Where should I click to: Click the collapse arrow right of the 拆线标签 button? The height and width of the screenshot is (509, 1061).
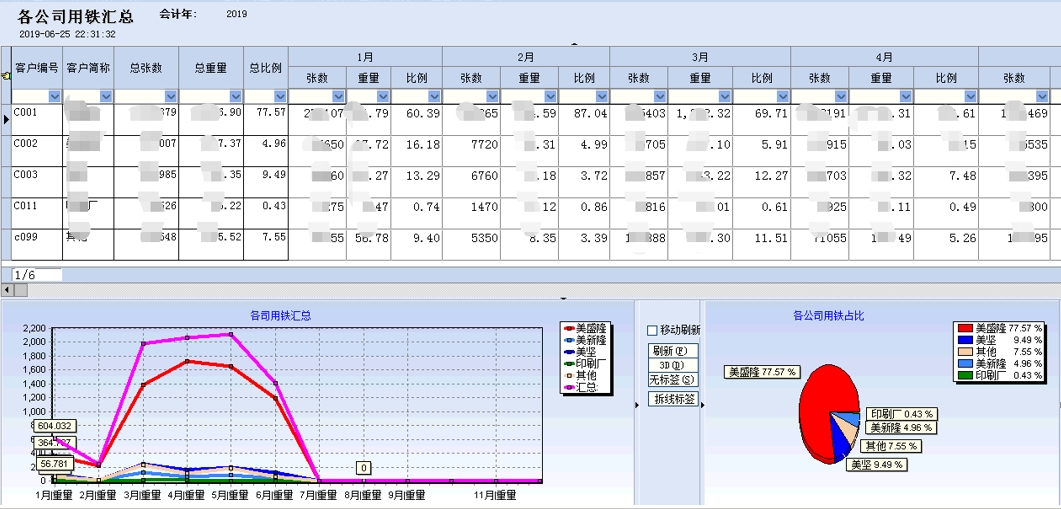[702, 405]
